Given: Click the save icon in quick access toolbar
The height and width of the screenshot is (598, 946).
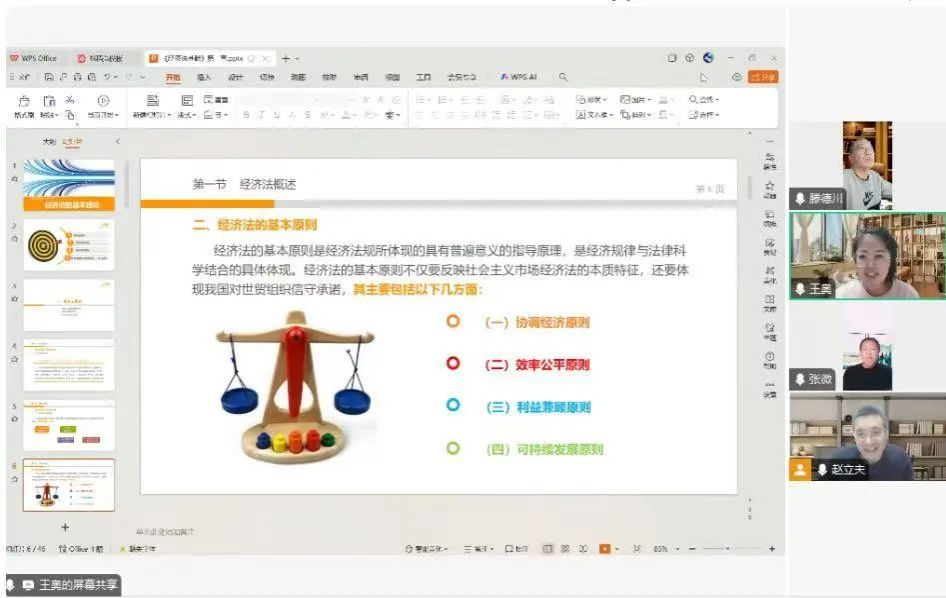Looking at the screenshot, I should pyautogui.click(x=49, y=77).
